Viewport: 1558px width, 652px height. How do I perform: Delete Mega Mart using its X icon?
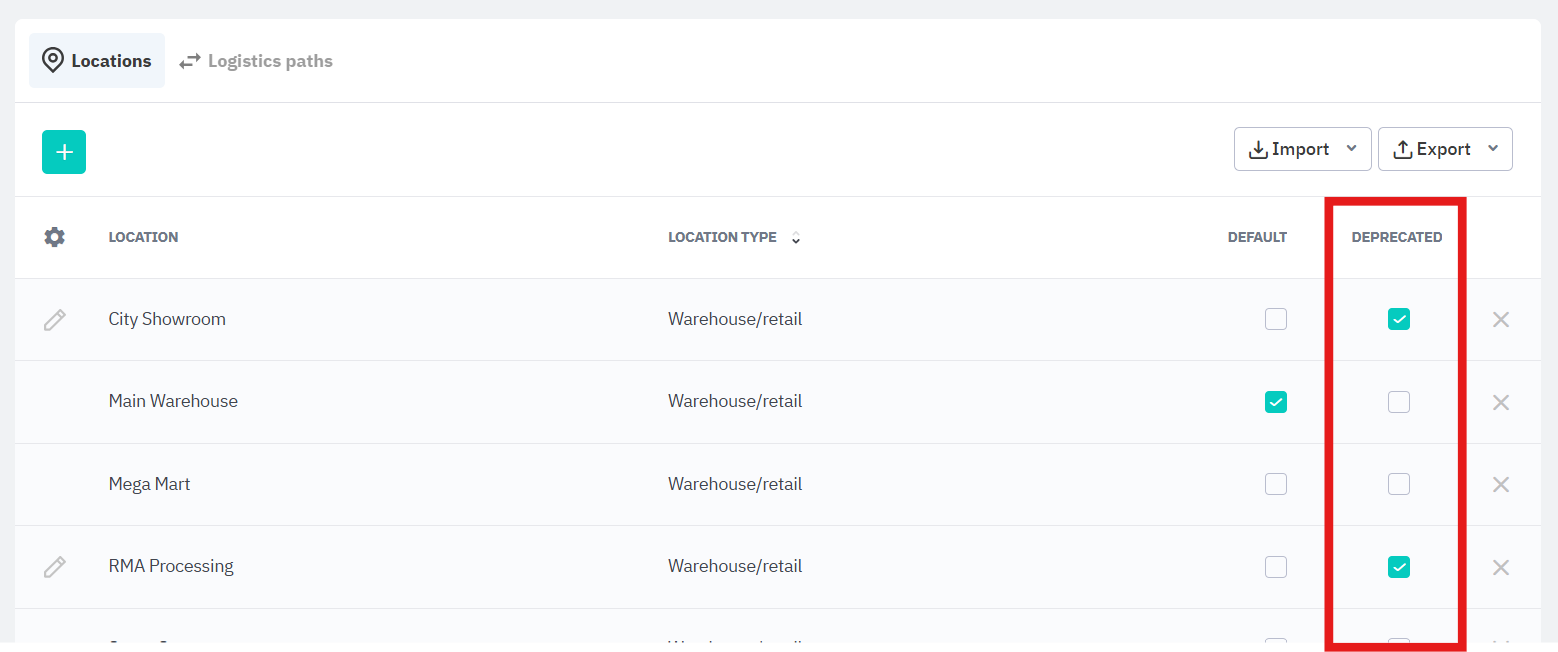point(1500,484)
